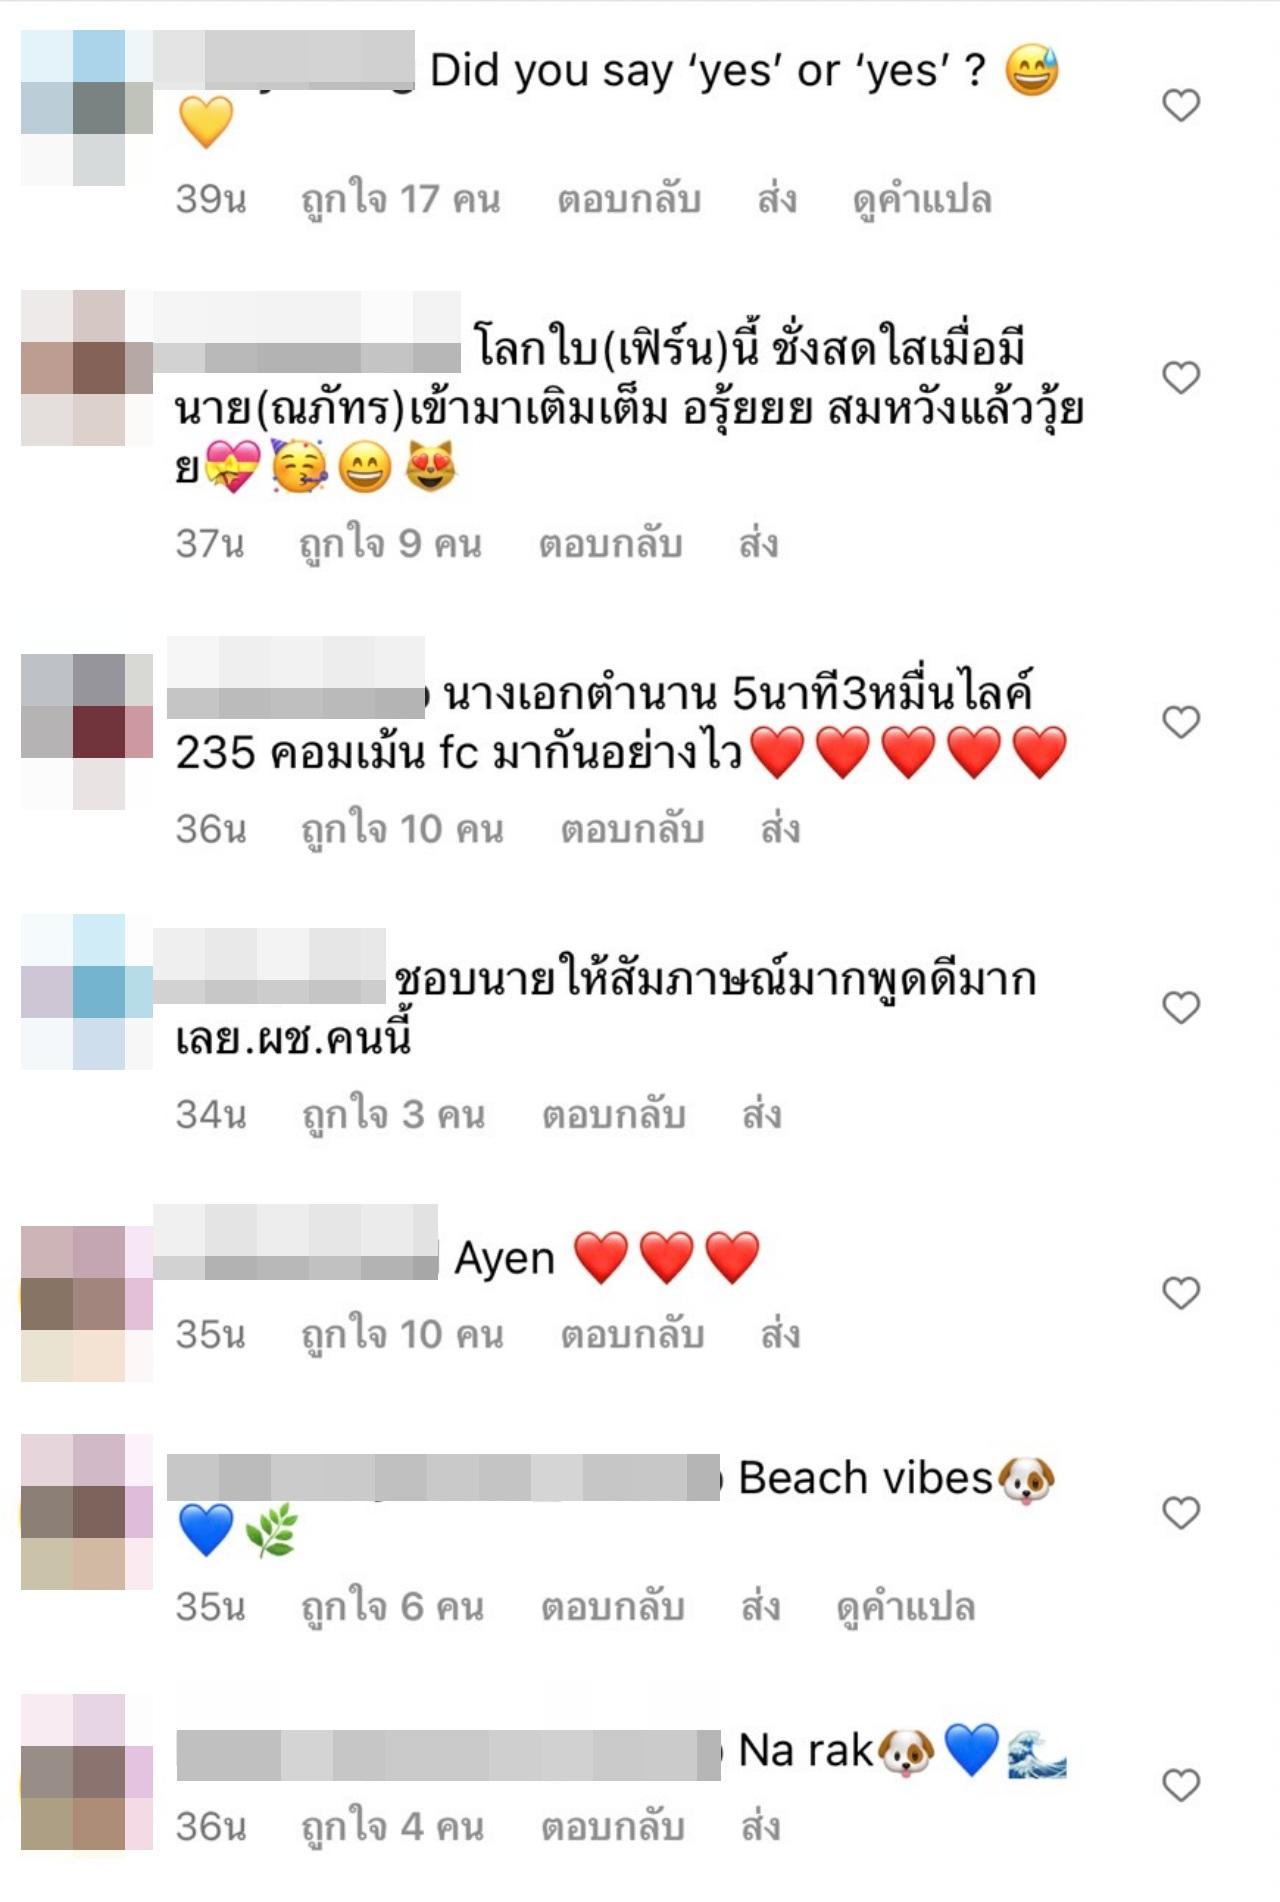Open profile picture of 'Ayen' commenter

click(x=87, y=1304)
